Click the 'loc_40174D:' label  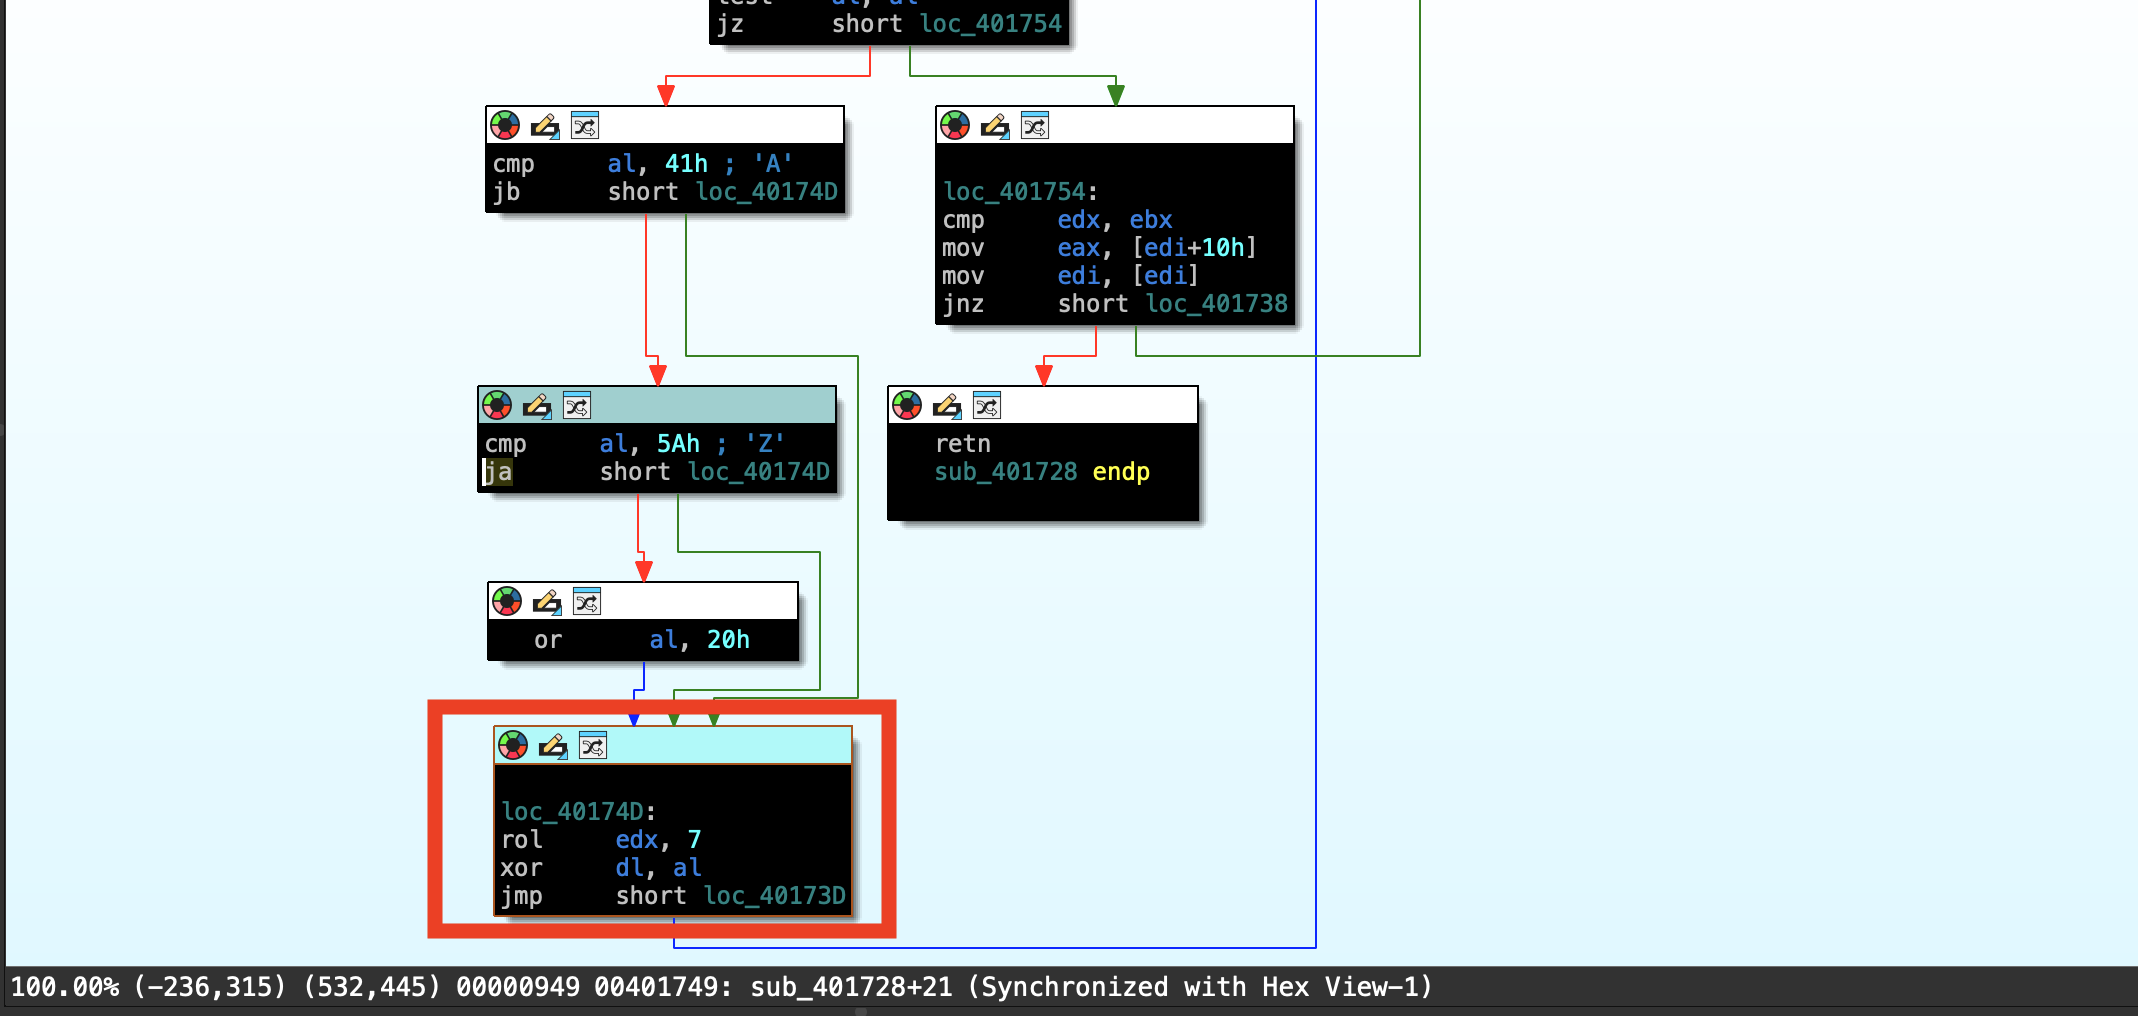pos(578,812)
